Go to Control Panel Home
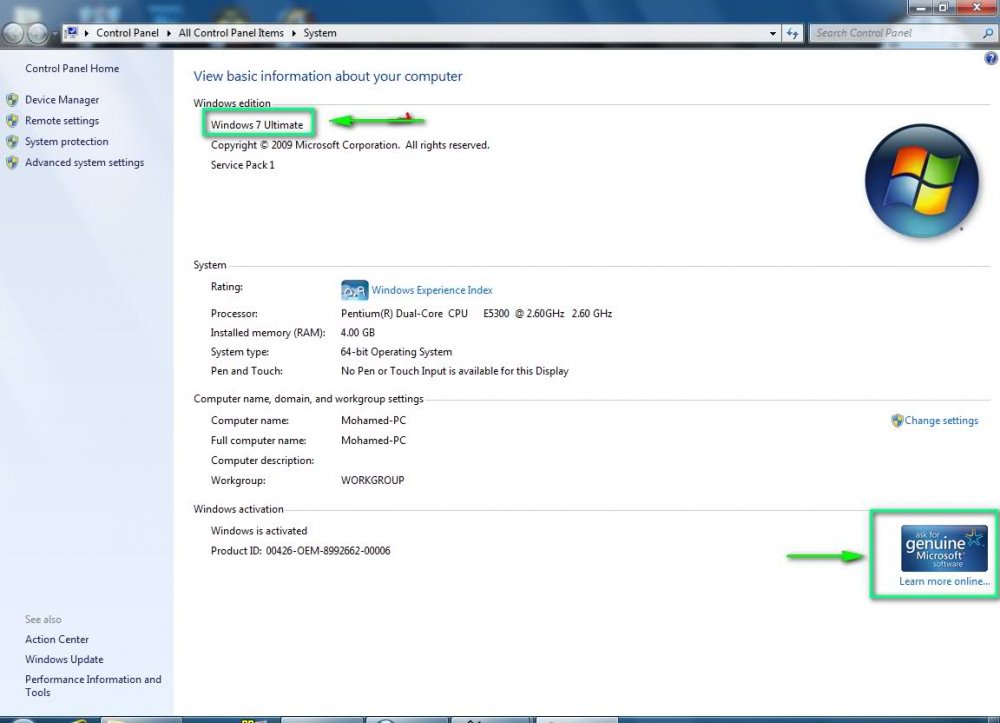1000x723 pixels. (71, 68)
